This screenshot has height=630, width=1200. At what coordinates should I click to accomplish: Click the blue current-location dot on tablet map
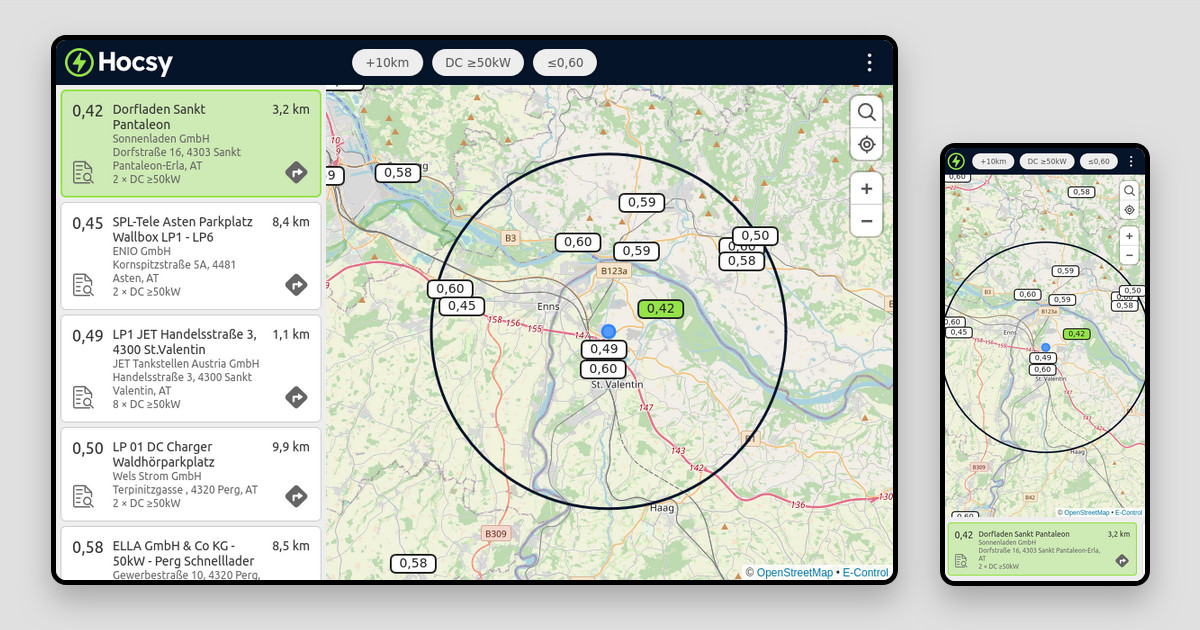[x=608, y=331]
